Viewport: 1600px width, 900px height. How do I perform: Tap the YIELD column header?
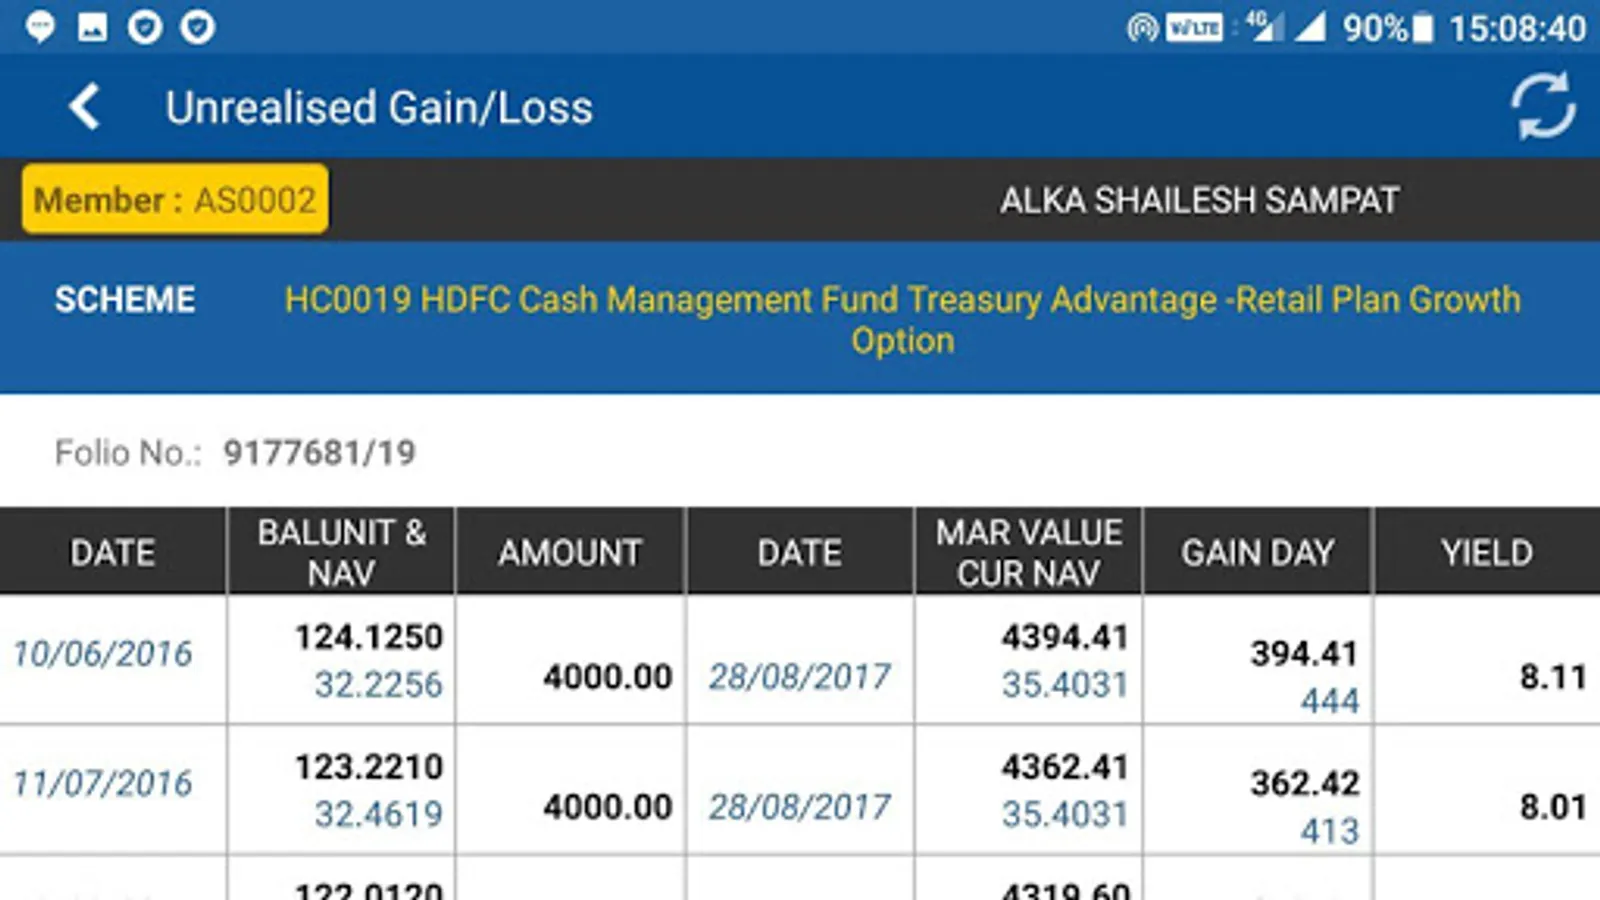click(1486, 552)
